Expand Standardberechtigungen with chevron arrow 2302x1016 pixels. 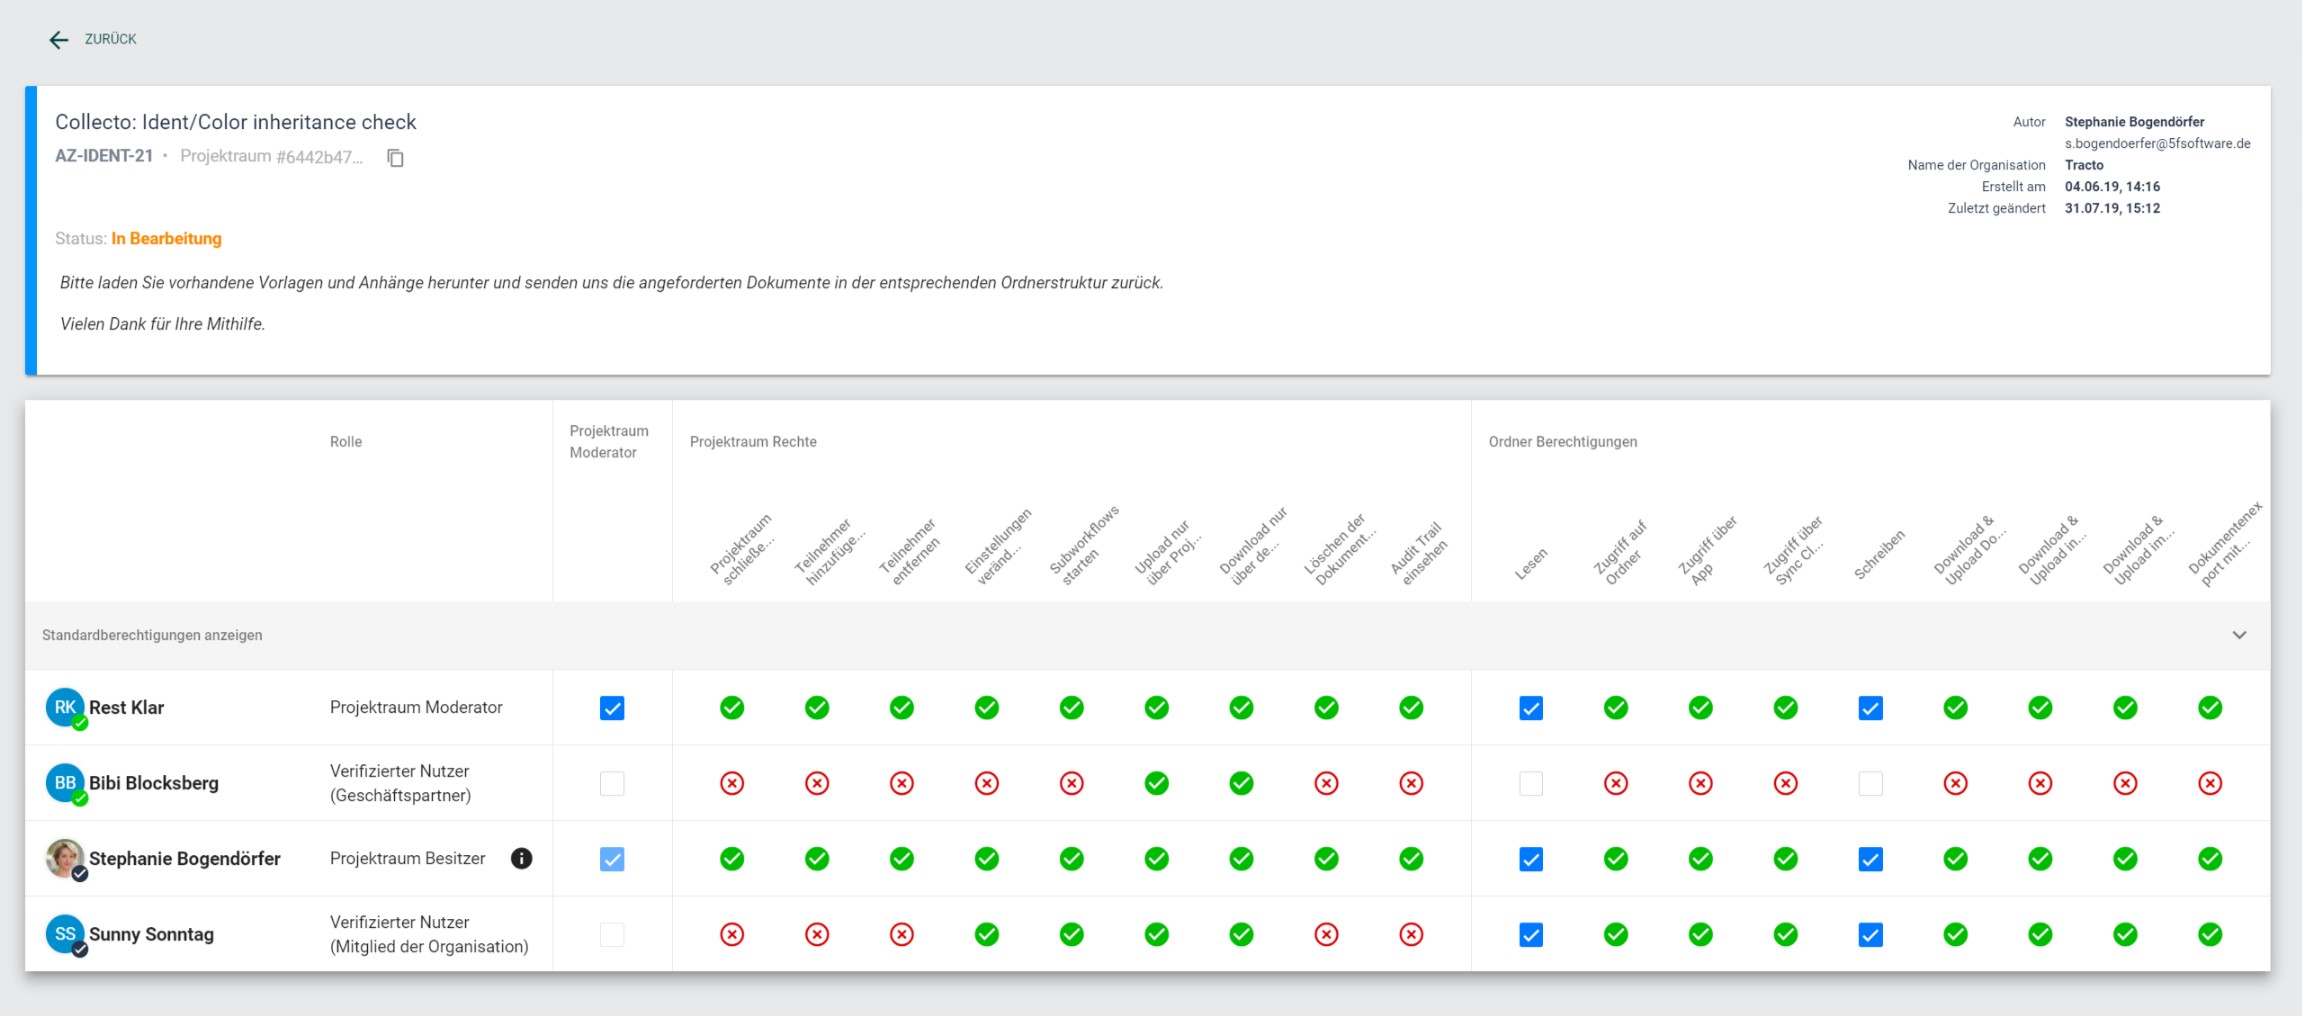point(2239,635)
